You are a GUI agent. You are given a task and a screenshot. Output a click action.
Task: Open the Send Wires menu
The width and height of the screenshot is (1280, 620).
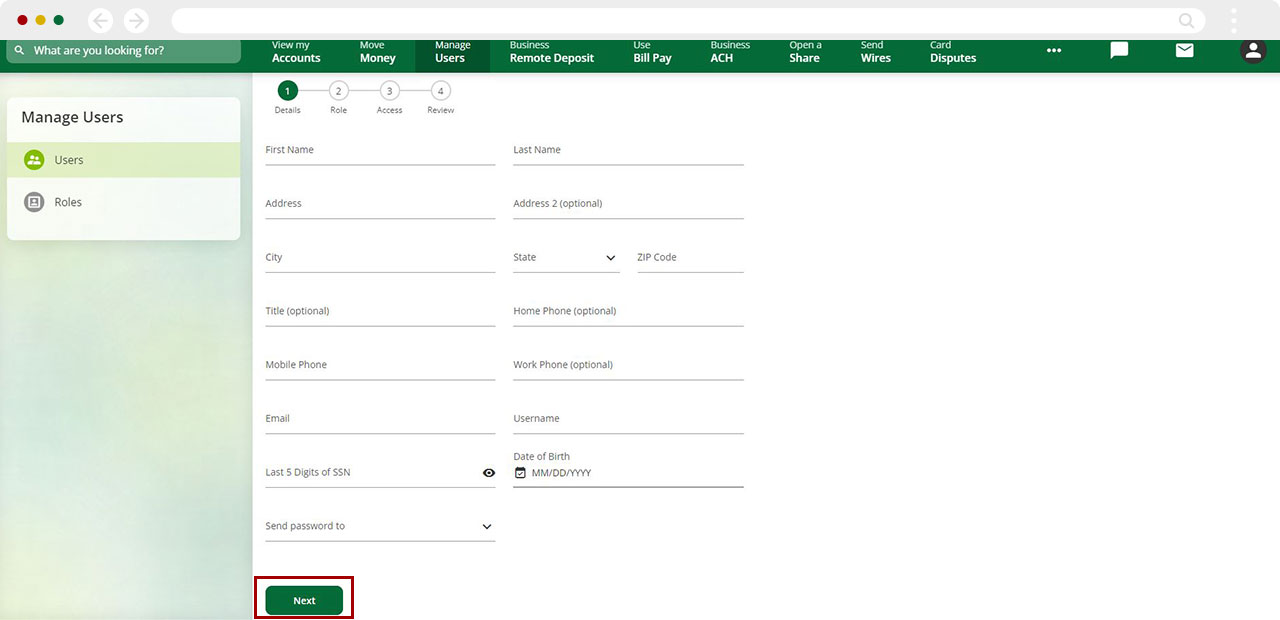point(875,52)
